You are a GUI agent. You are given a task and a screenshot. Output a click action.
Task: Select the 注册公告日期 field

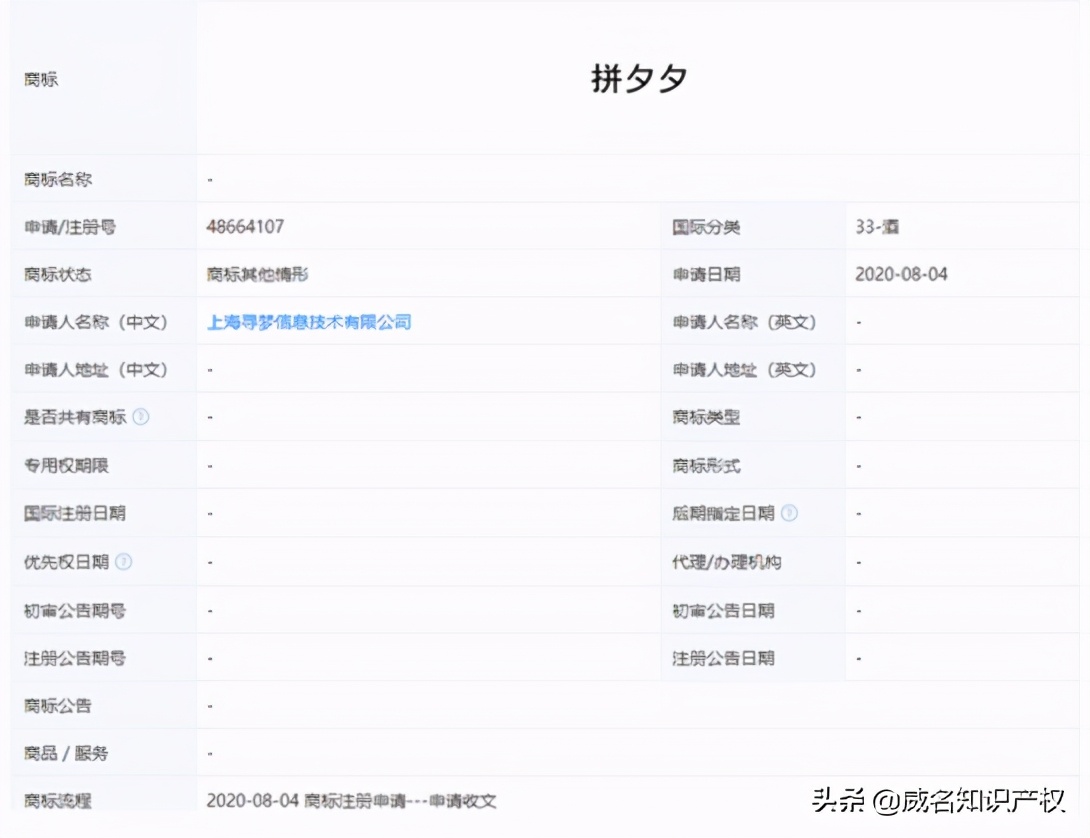[x=723, y=657]
